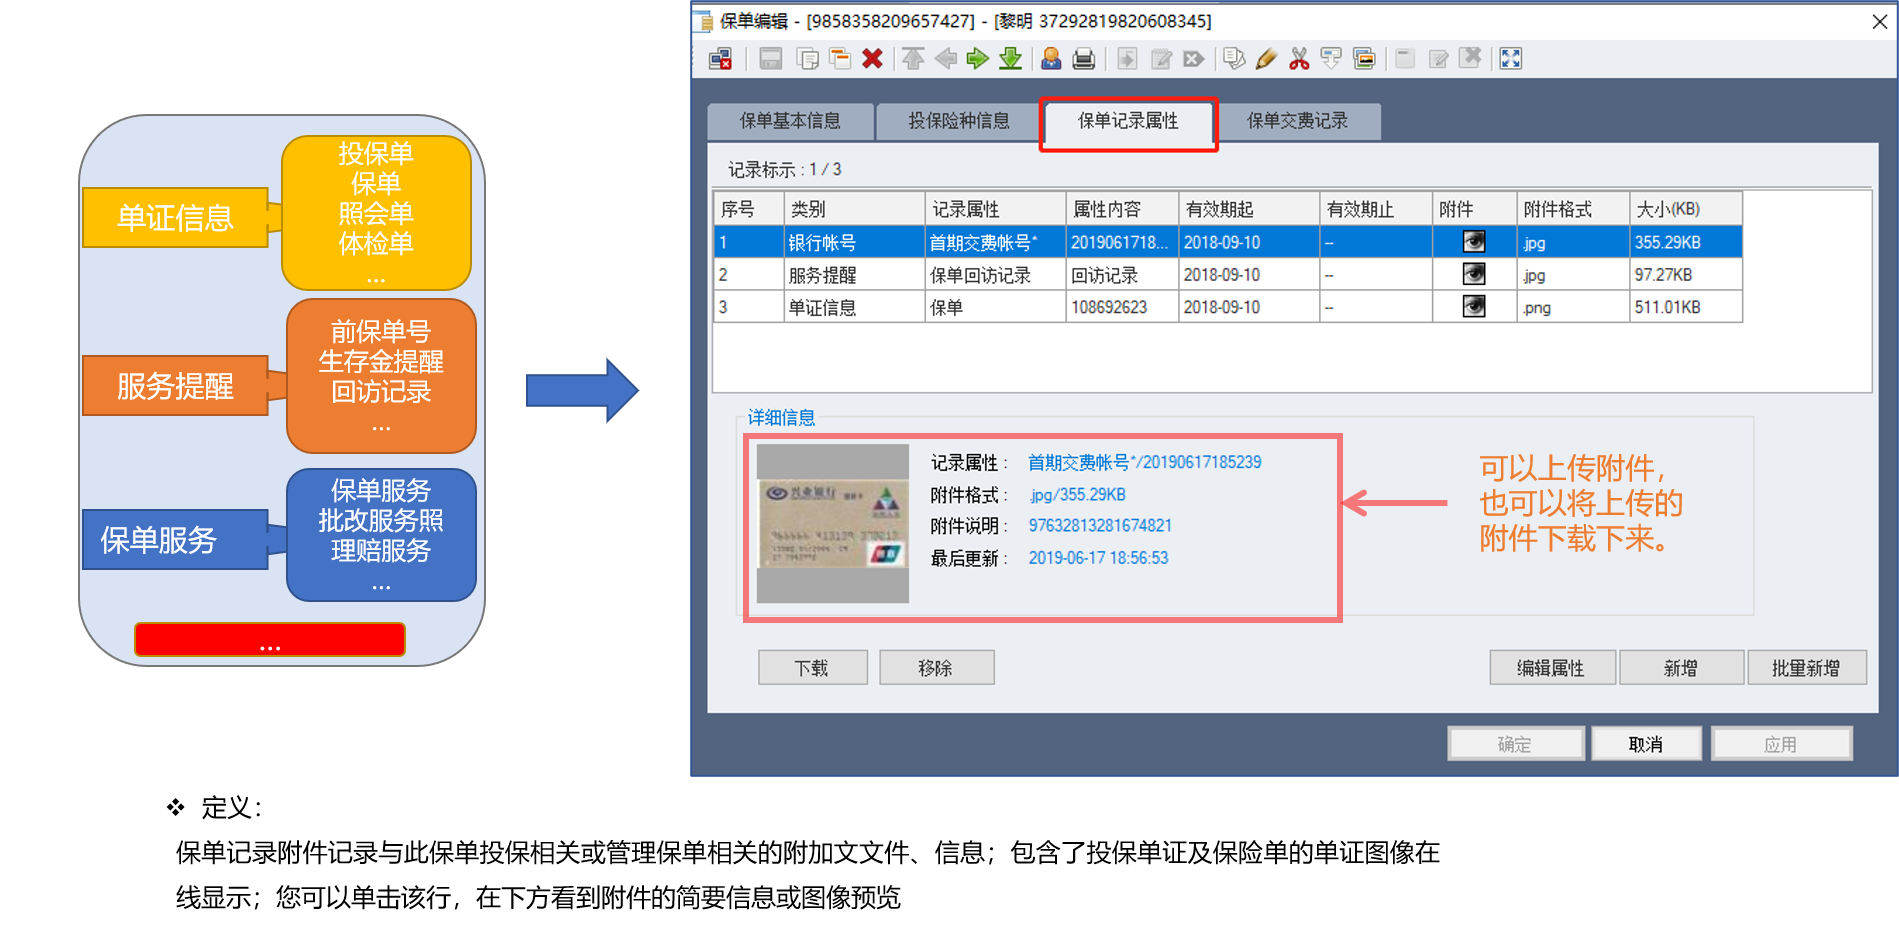Click the 下载 download button

(812, 668)
